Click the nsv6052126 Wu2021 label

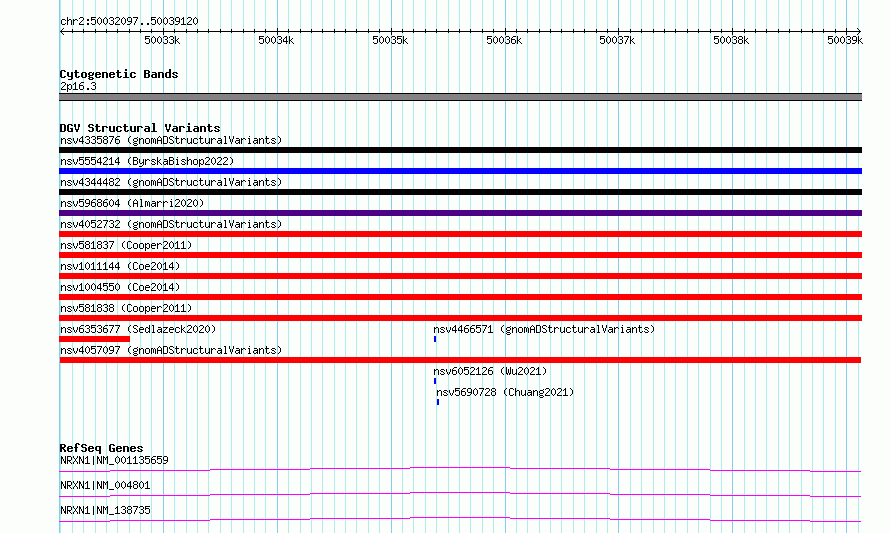tap(490, 371)
